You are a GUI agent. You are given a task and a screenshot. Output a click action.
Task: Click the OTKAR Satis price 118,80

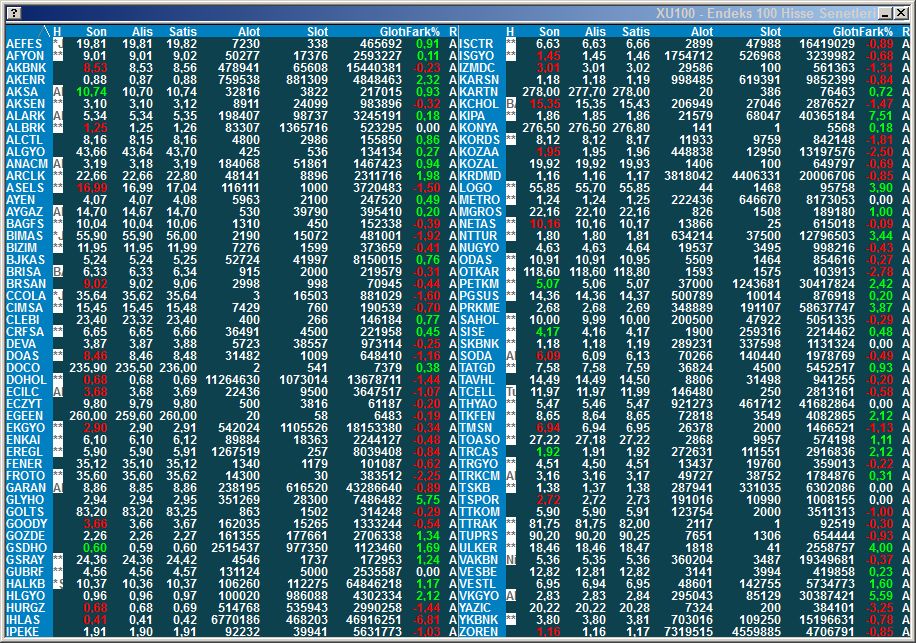tap(631, 272)
